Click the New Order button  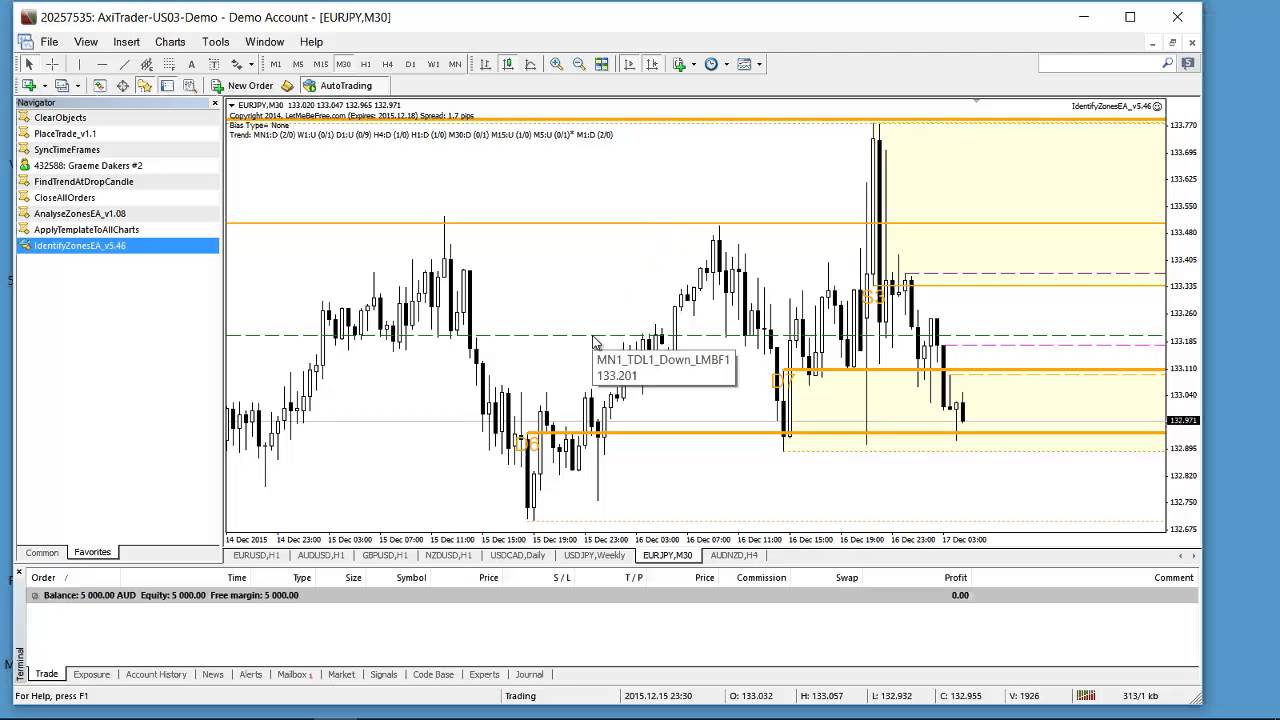tap(241, 86)
